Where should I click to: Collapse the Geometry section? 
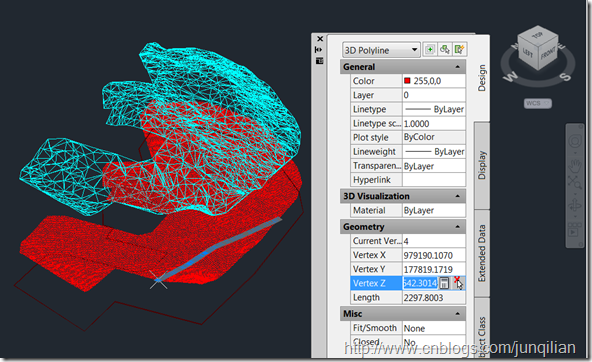point(458,227)
